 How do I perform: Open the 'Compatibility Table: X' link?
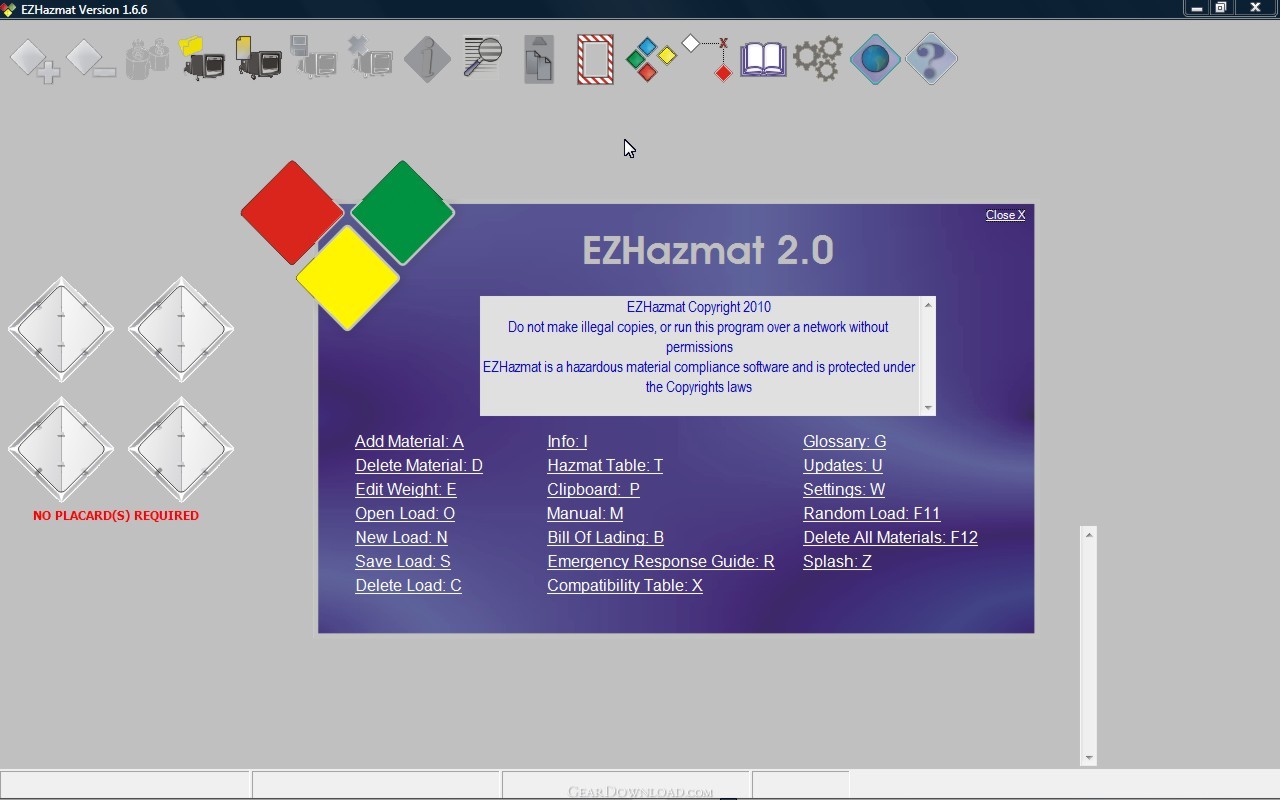tap(625, 585)
